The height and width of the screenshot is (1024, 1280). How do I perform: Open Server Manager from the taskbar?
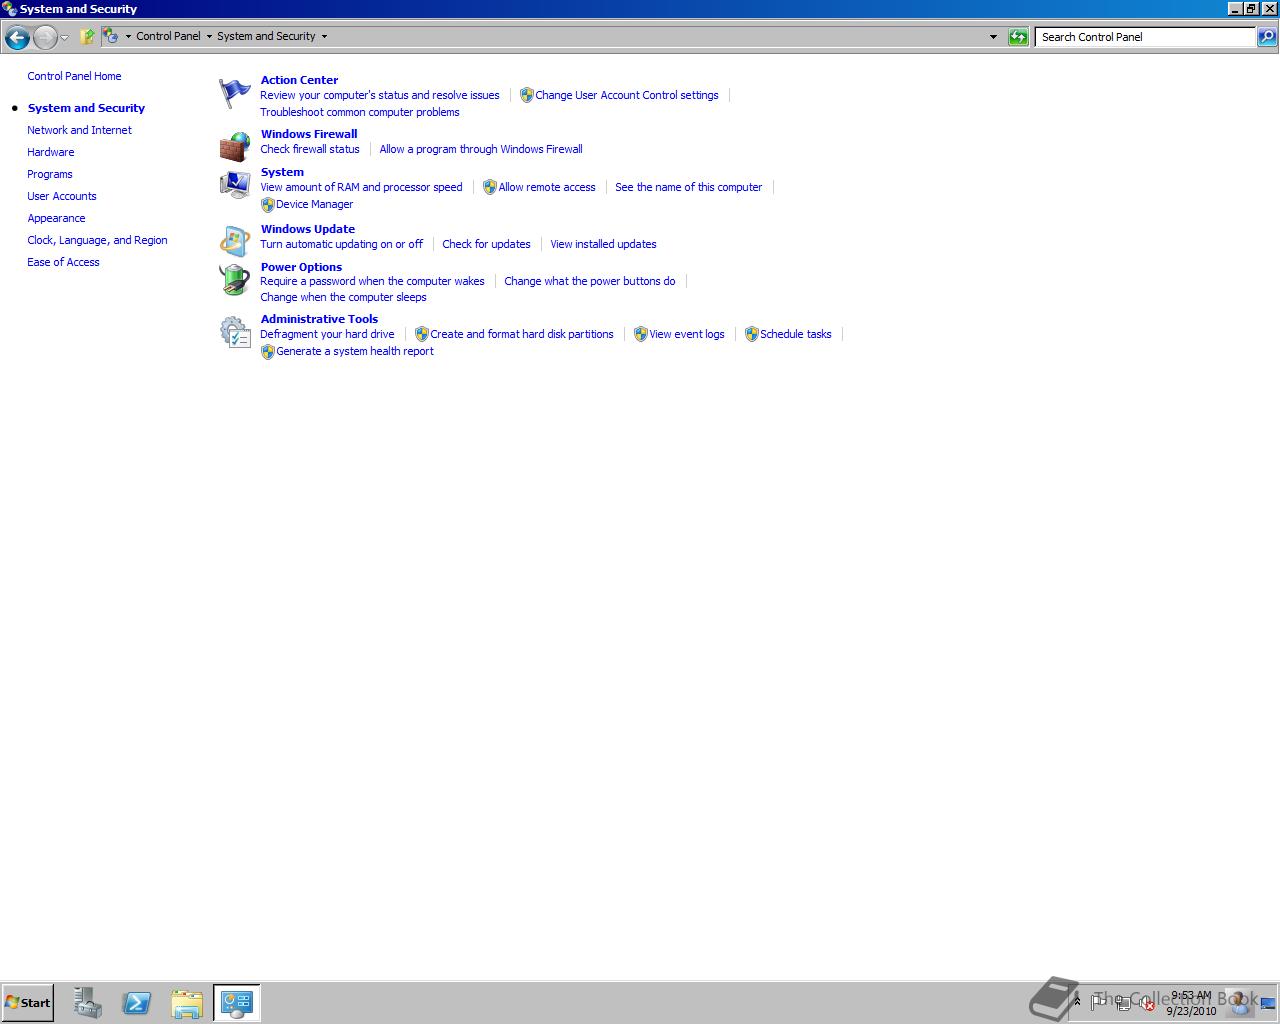click(x=87, y=1003)
